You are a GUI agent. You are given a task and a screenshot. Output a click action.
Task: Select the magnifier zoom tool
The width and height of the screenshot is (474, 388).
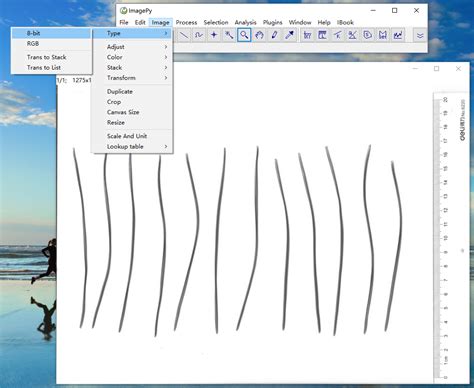[x=244, y=35]
